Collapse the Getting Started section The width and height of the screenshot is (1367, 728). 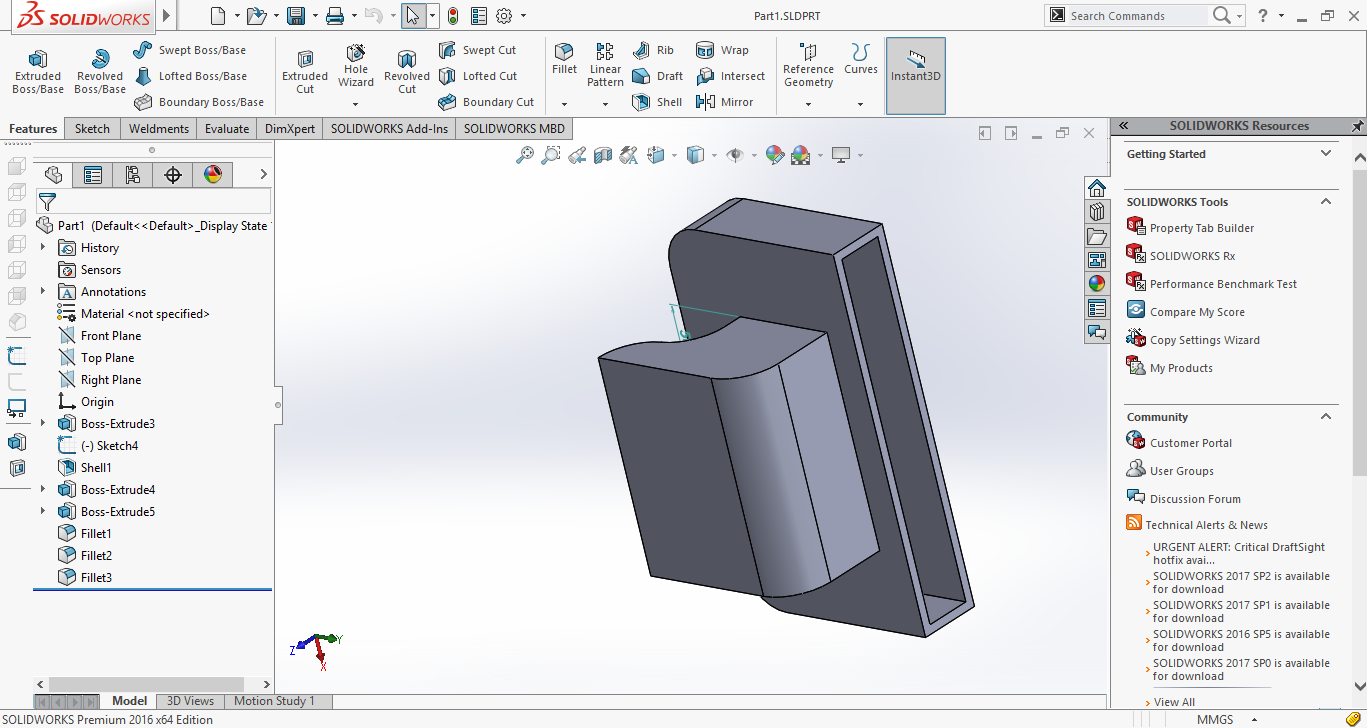(1326, 154)
